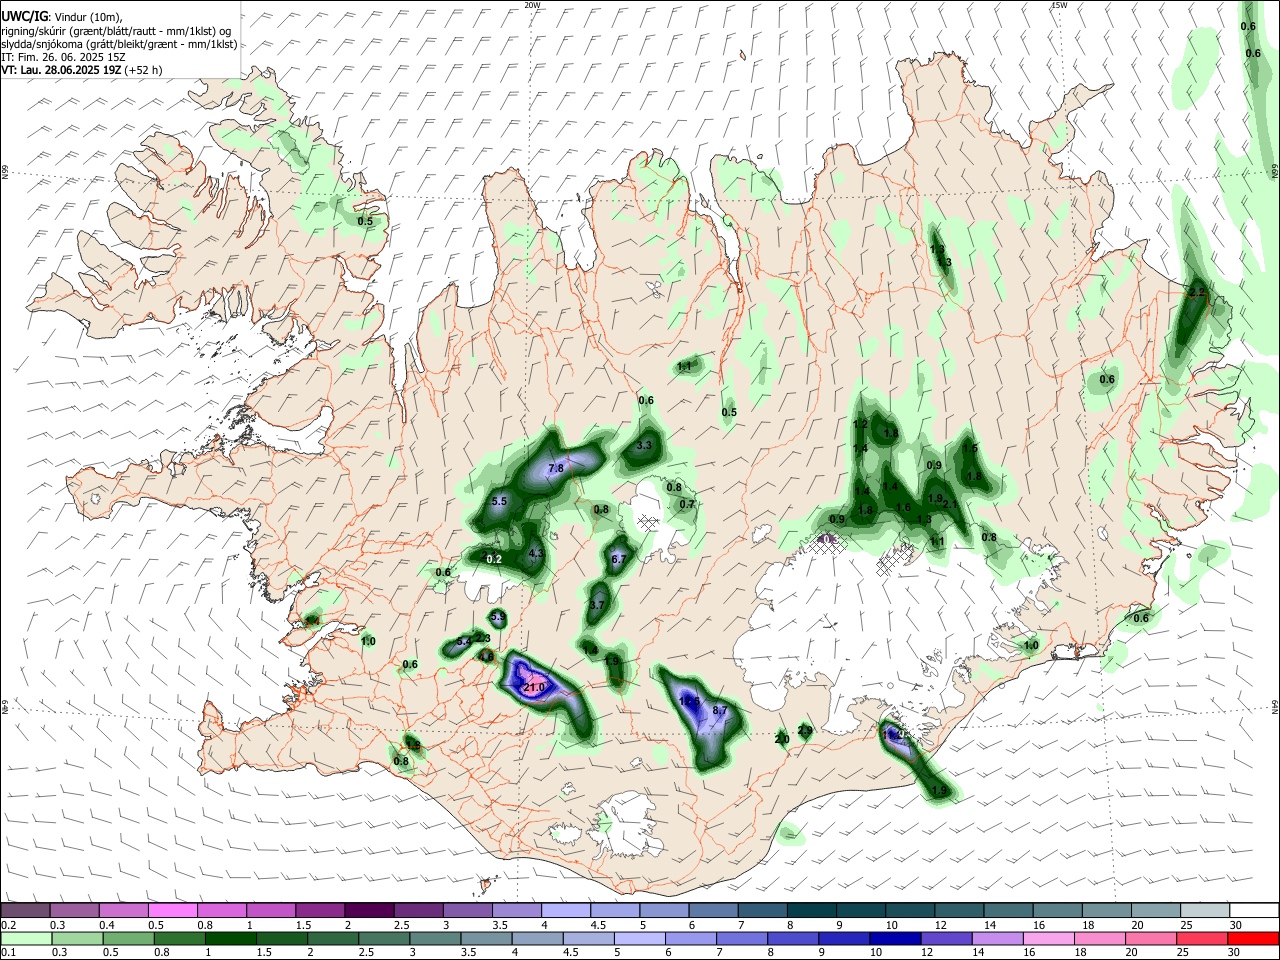Click the 1.6 precipitation label
Viewport: 1280px width, 960px height.
tap(903, 508)
